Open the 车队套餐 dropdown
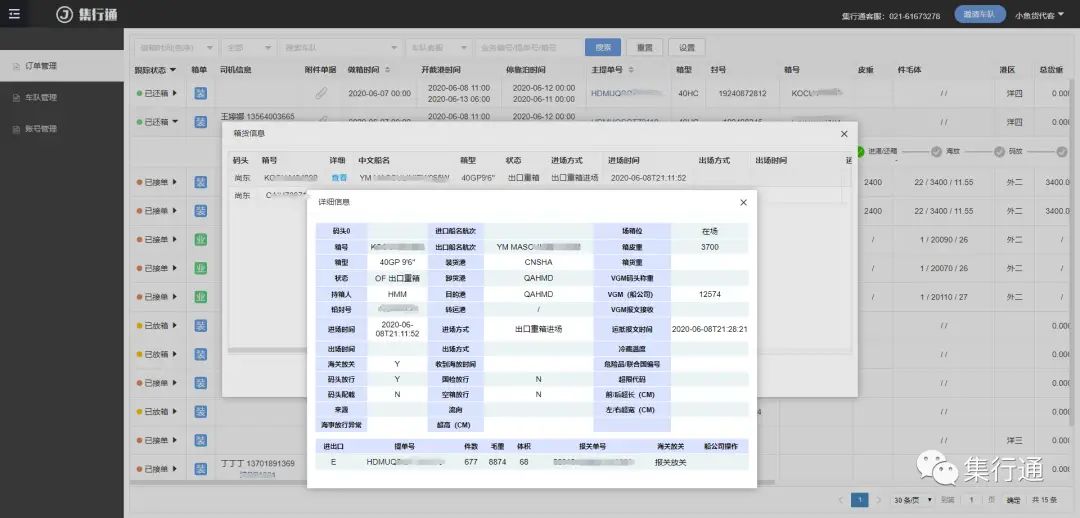 [438, 48]
